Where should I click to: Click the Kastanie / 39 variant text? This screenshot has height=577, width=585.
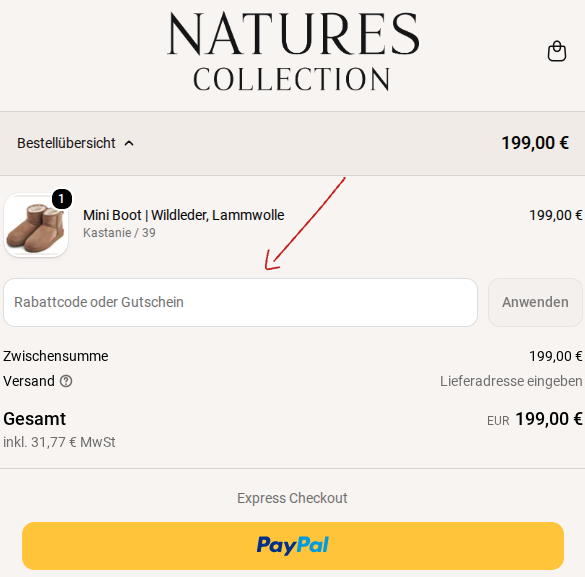click(x=119, y=233)
